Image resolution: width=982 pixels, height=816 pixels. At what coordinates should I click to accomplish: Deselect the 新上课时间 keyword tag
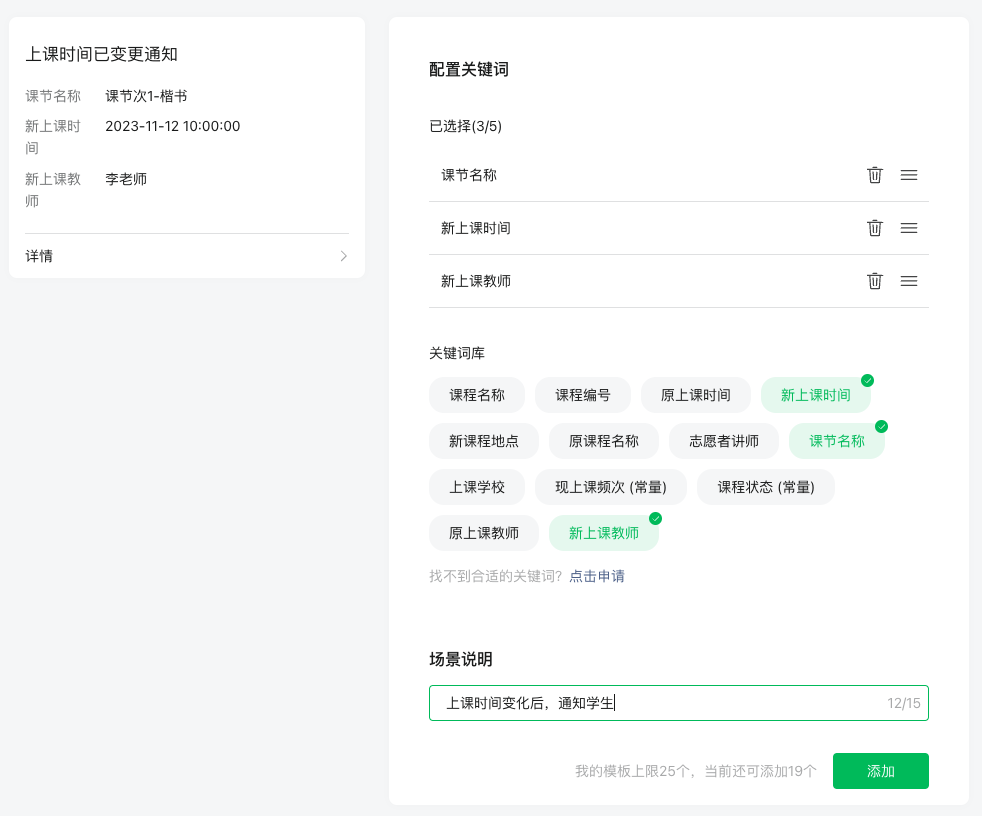[815, 395]
